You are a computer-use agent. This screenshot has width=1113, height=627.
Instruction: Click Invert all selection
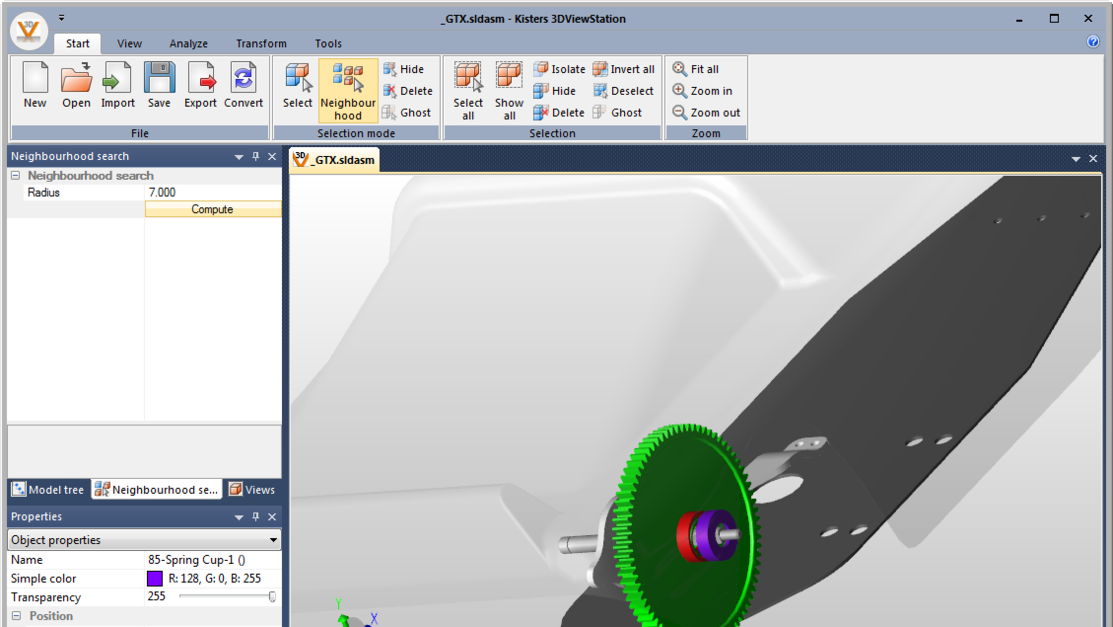point(623,69)
